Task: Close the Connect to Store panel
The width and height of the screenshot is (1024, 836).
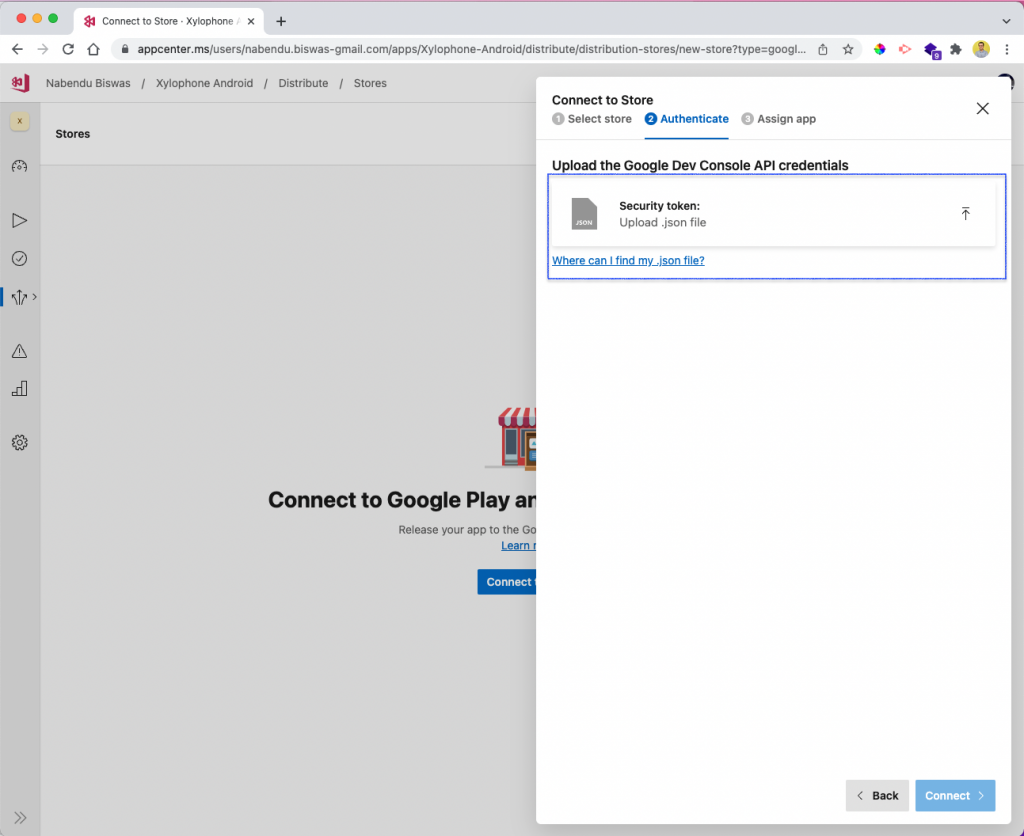Action: pos(982,108)
